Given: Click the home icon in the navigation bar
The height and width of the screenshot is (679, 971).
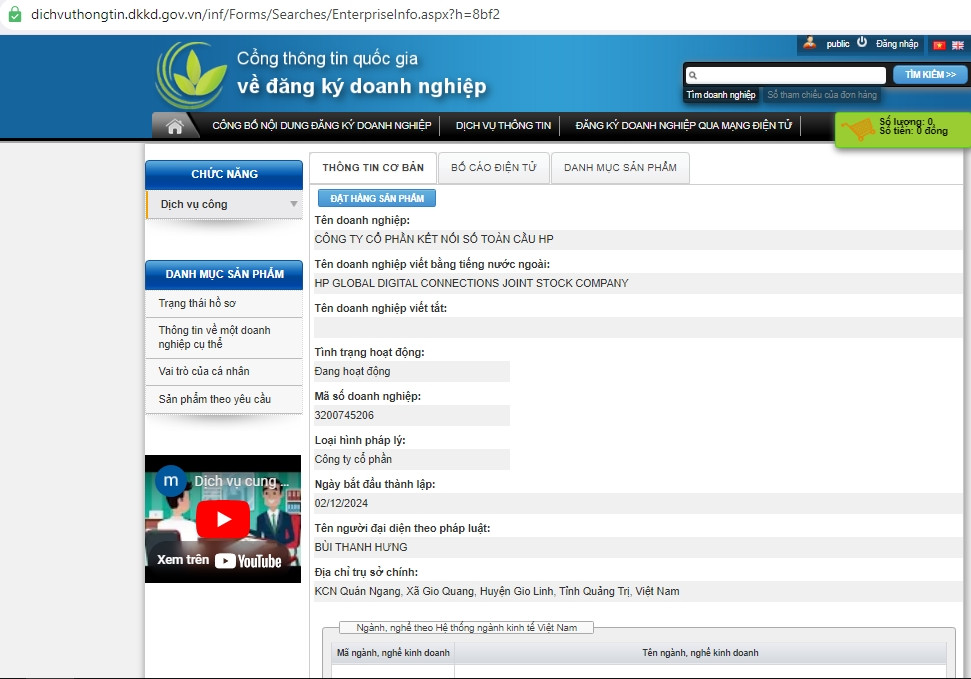Looking at the screenshot, I should [175, 124].
